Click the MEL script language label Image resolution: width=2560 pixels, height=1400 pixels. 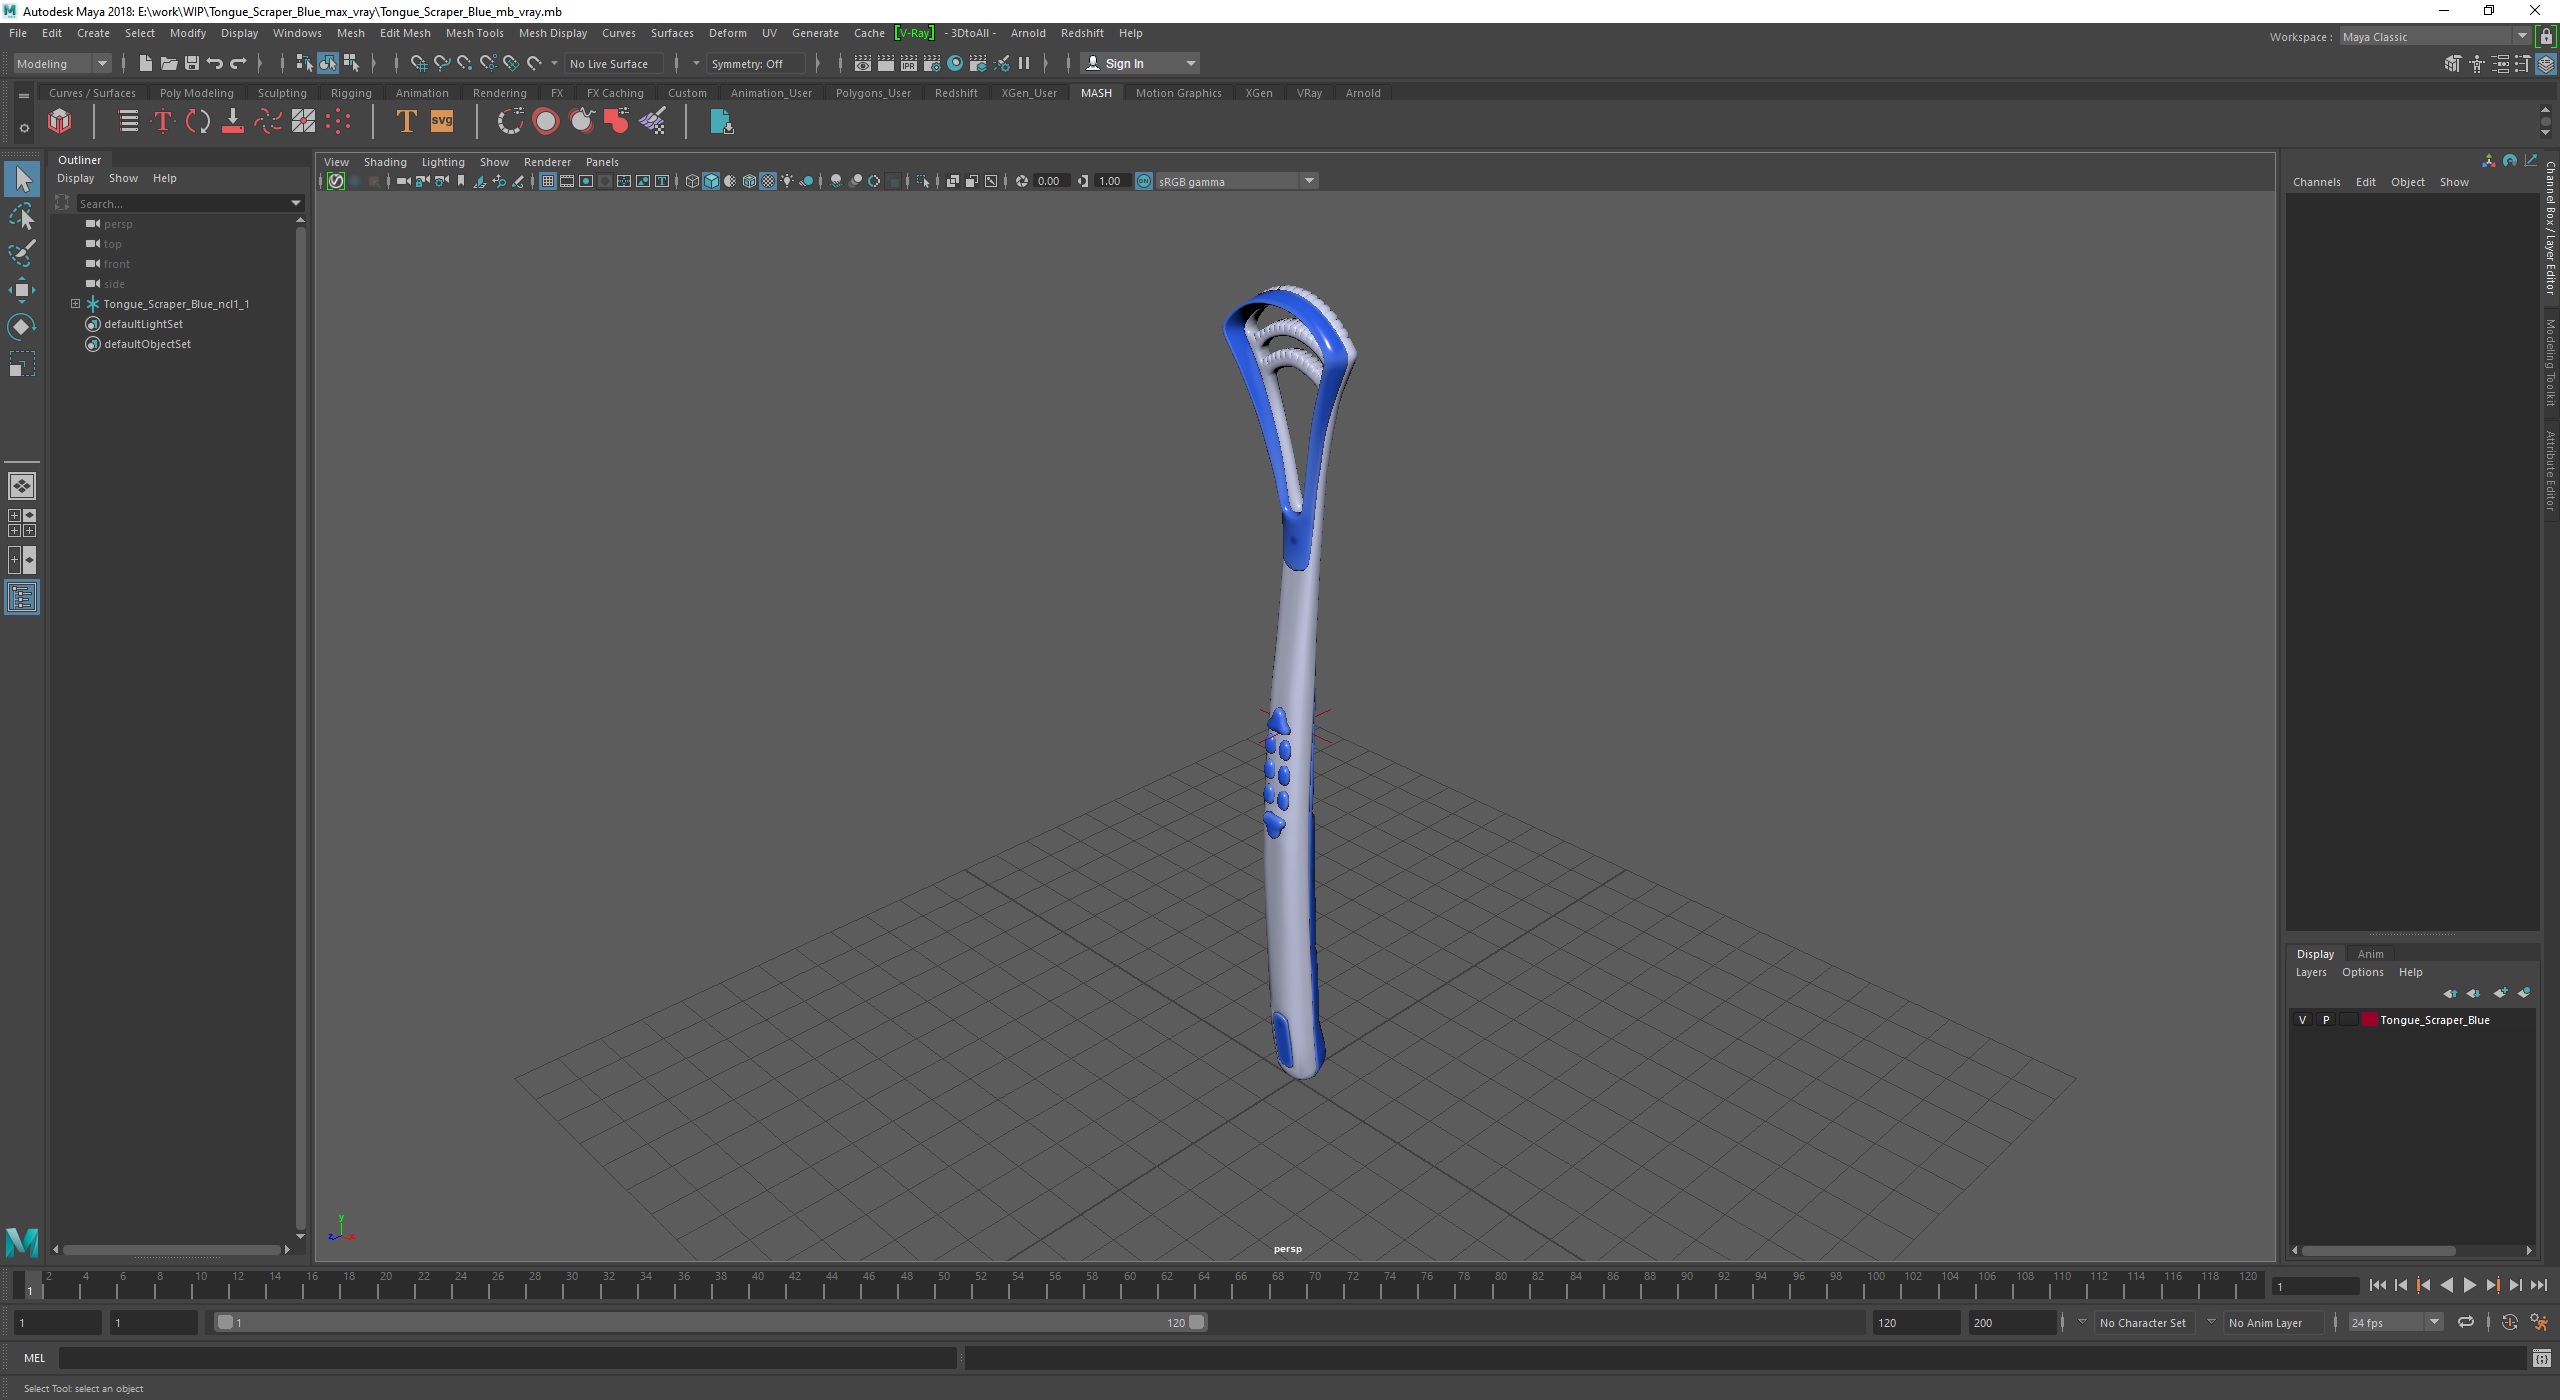click(35, 1358)
